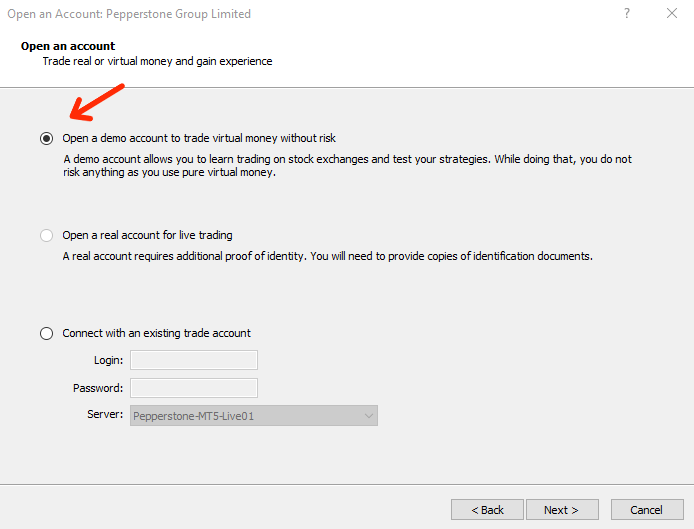Choose the real account for live trading option
Viewport: 694px width, 529px height.
coord(47,236)
